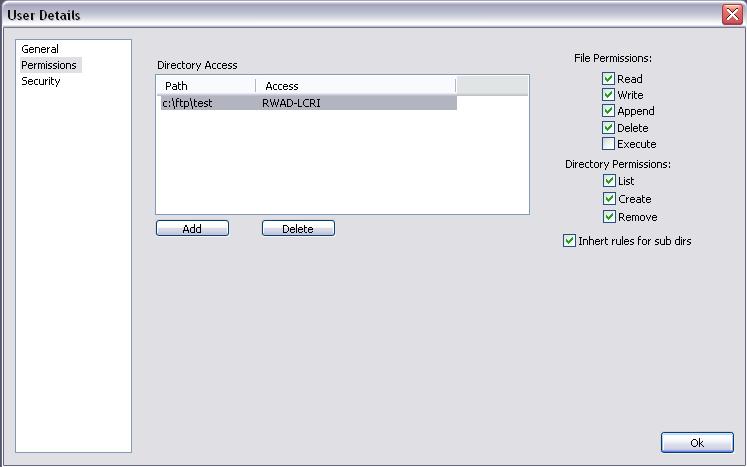Viewport: 747px width, 467px height.
Task: Toggle the List directory permission
Action: 609,181
